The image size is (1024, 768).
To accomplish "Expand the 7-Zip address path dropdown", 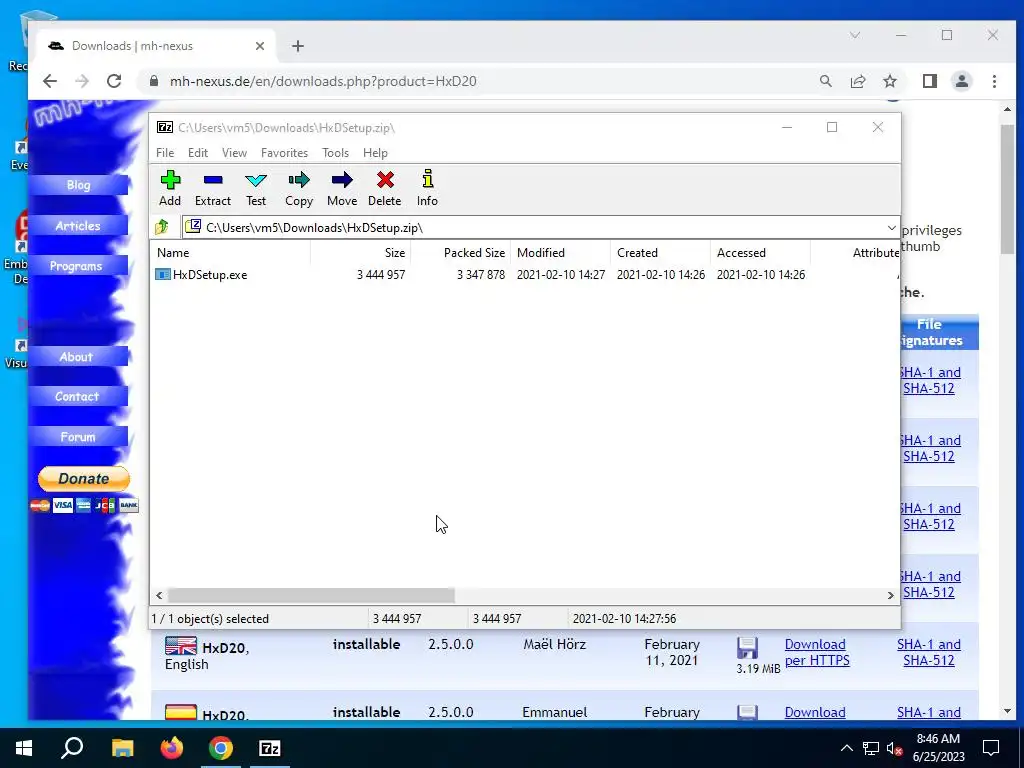I will tap(891, 227).
